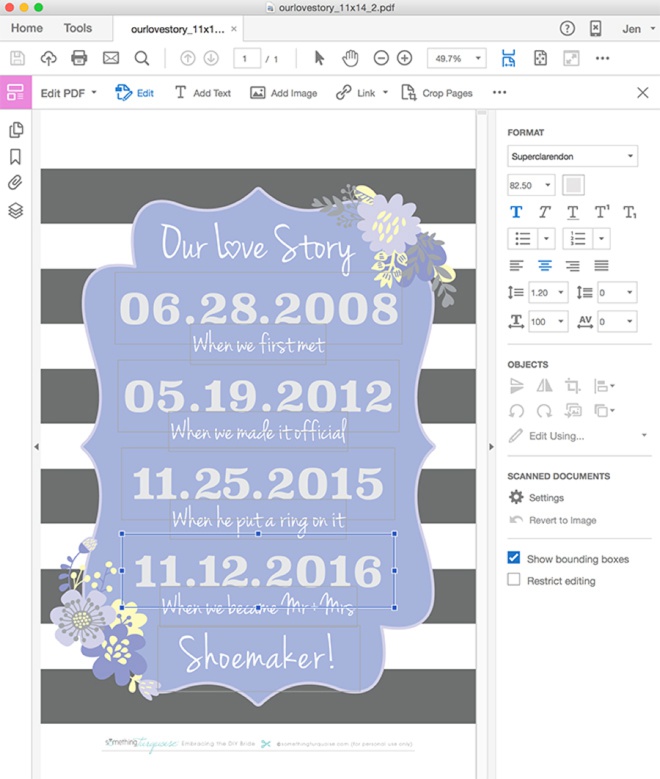Go to next page arrow

pos(211,59)
